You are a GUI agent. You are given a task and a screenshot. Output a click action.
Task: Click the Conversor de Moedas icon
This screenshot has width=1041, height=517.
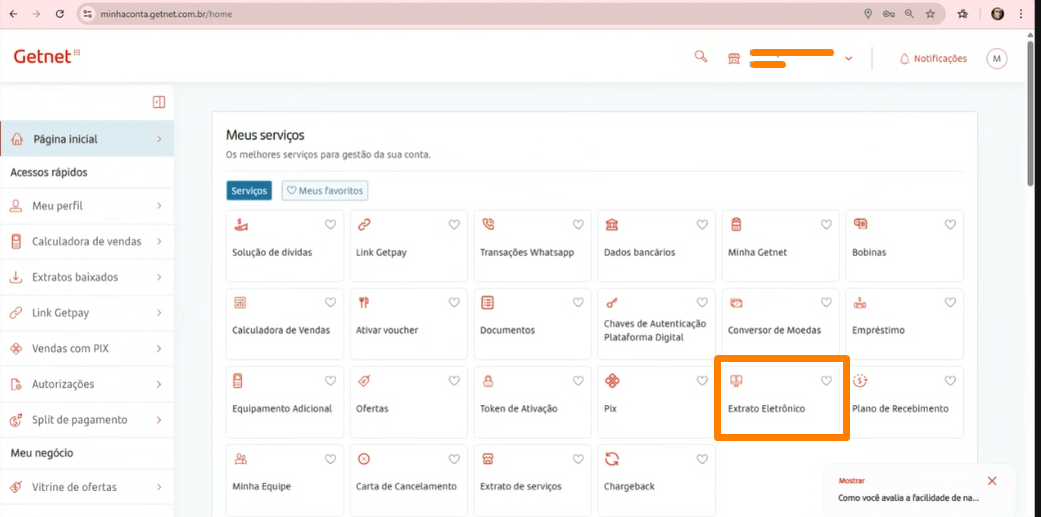tap(736, 303)
